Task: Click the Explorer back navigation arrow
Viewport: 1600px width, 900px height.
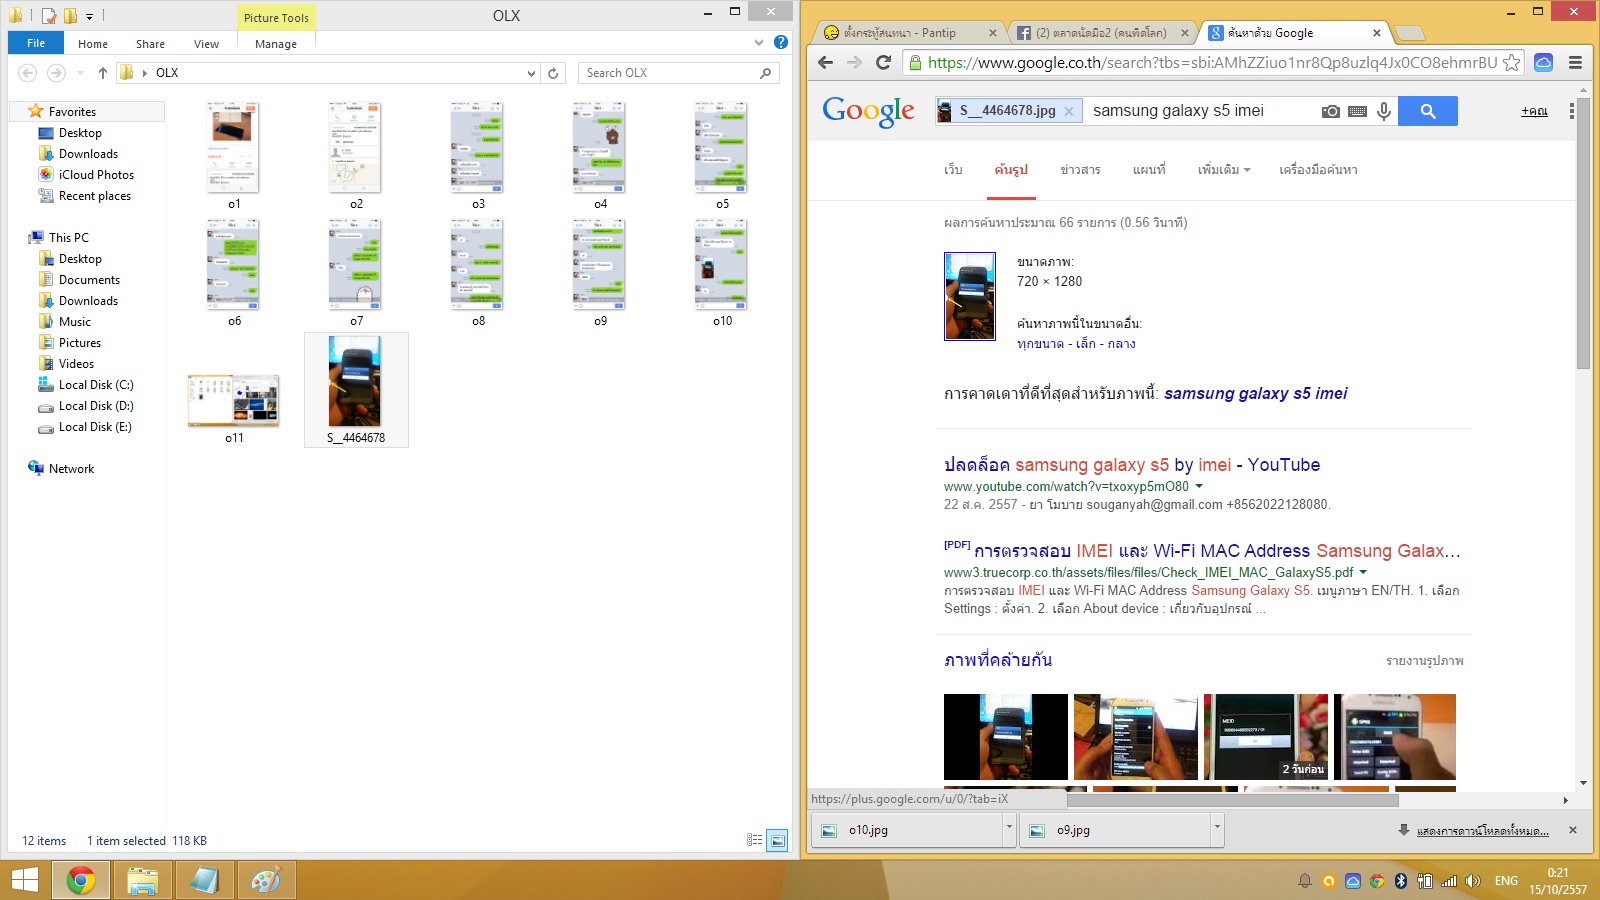Action: click(x=28, y=73)
